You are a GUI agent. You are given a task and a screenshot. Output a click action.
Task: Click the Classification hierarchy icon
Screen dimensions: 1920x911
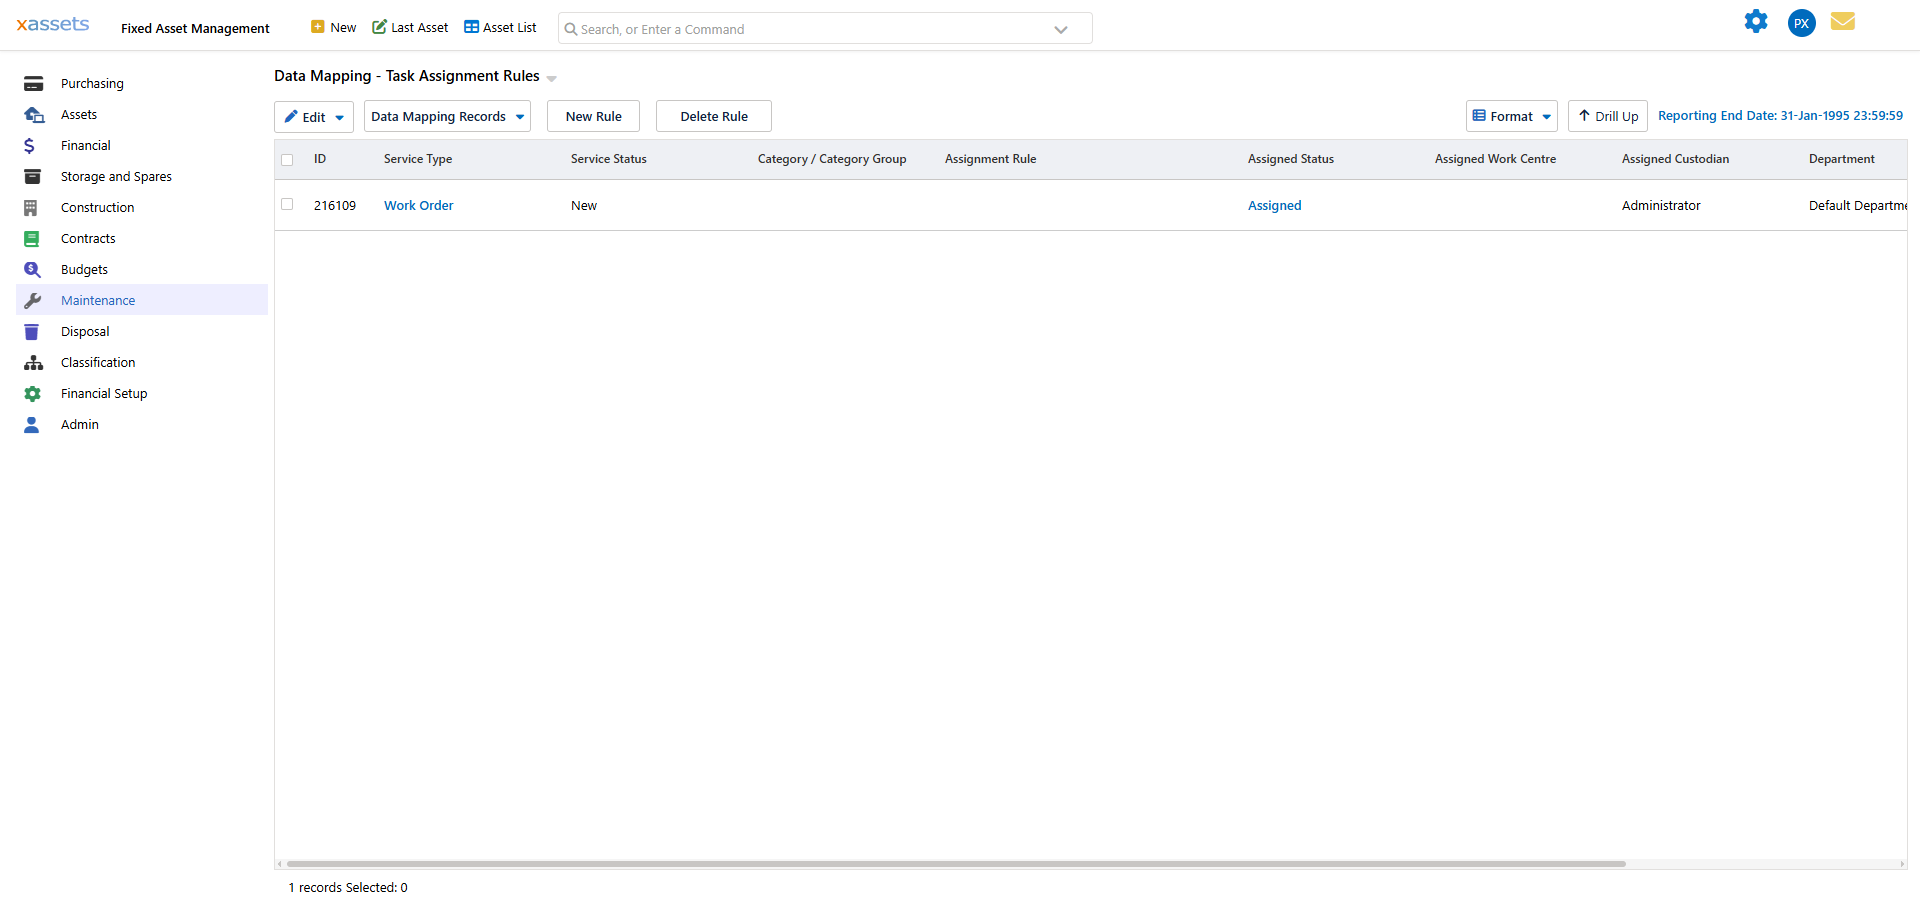point(33,362)
